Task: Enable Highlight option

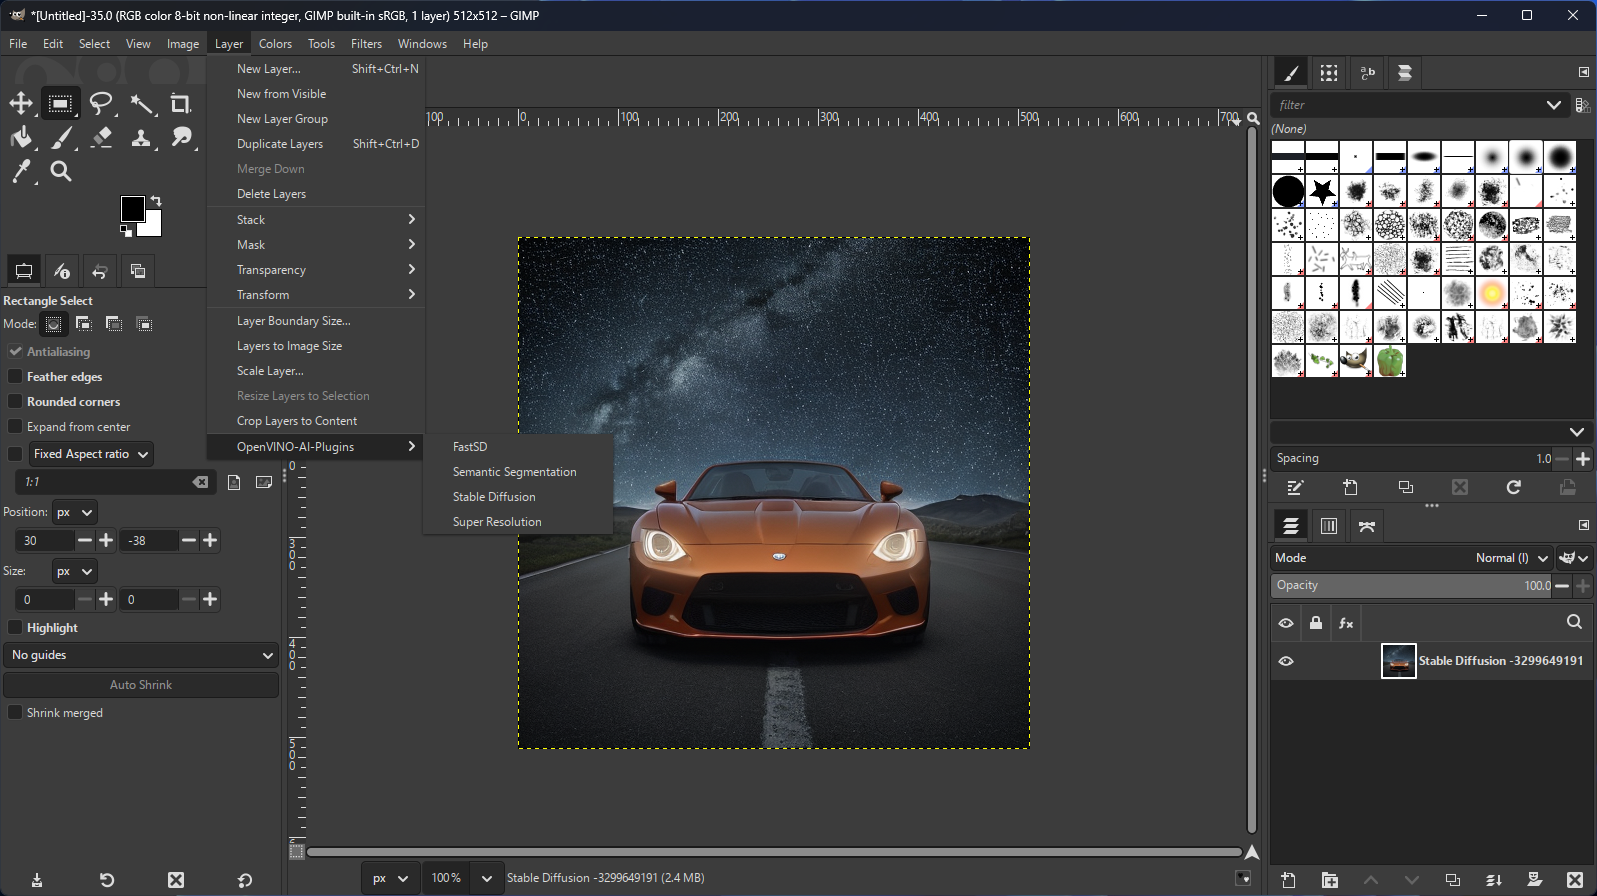Action: (15, 628)
